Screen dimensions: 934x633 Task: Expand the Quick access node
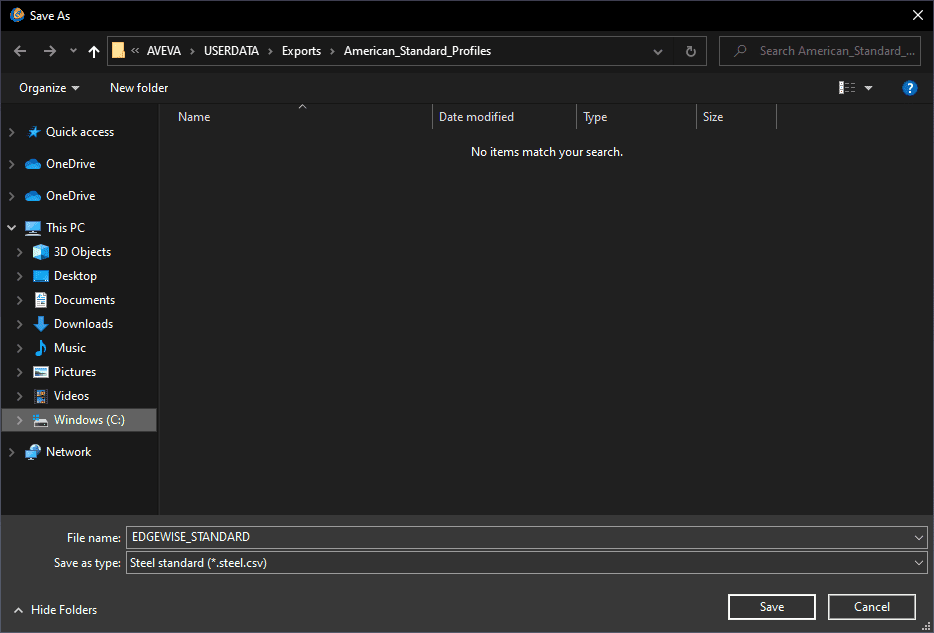coord(11,132)
